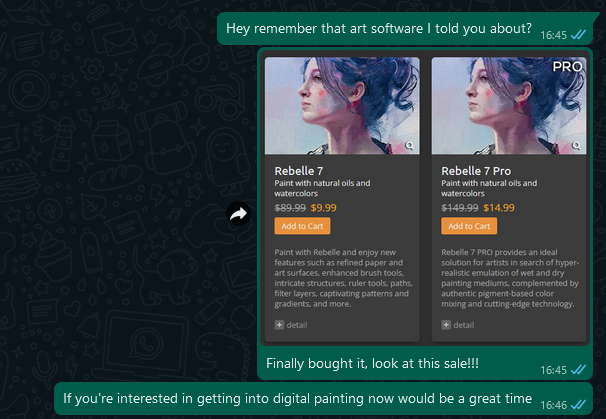Click the "Rebelle 7" product title
This screenshot has width=606, height=419.
[x=299, y=171]
